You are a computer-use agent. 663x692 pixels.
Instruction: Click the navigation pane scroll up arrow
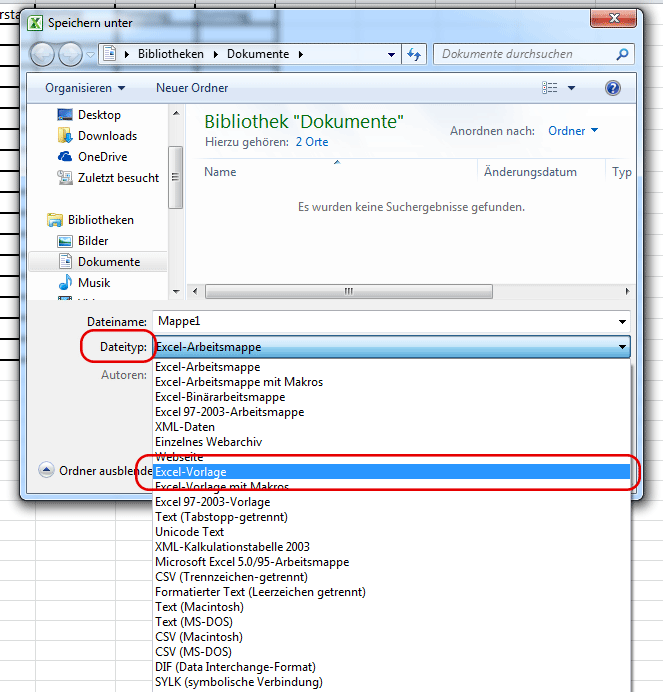[176, 113]
